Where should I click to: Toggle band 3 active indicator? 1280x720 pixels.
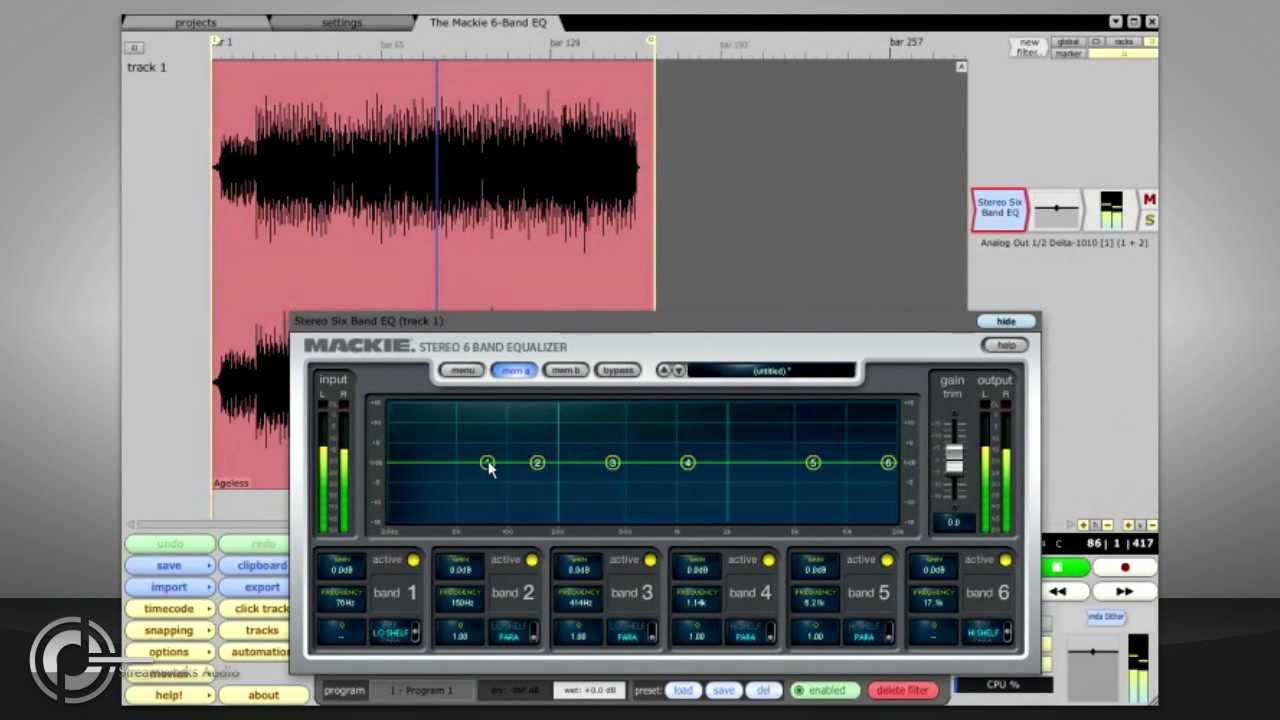(650, 560)
